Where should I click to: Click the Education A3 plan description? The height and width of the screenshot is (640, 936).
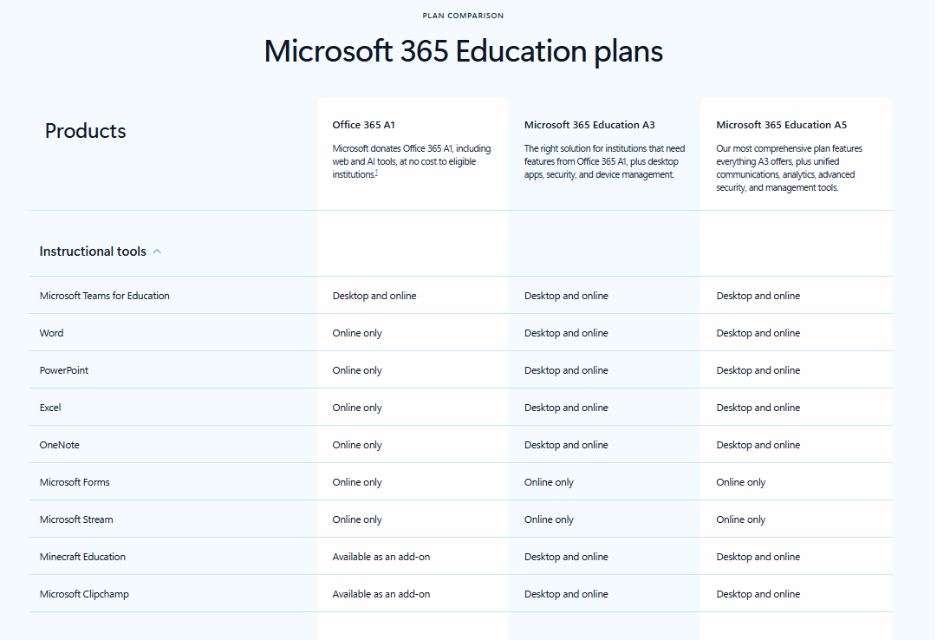(604, 161)
